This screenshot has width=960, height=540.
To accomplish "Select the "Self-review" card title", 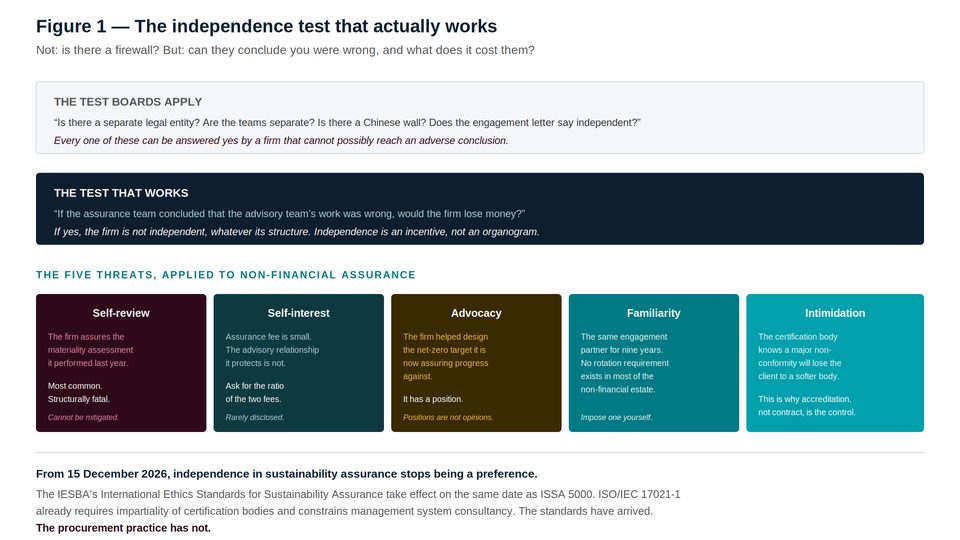I will pos(121,313).
